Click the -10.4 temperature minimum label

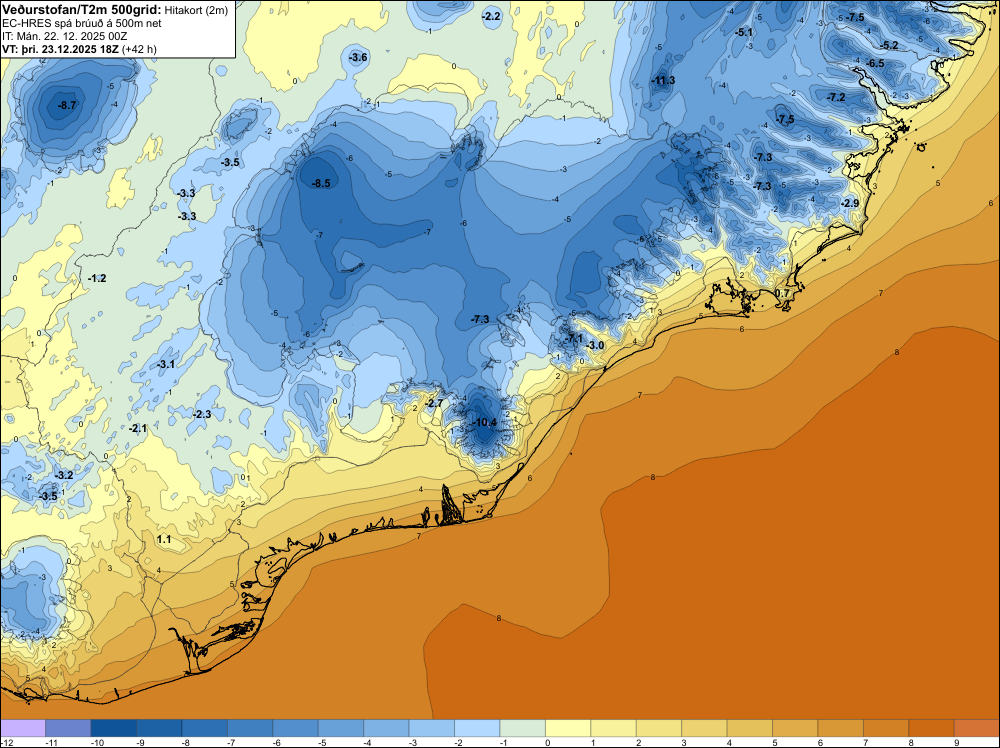485,422
